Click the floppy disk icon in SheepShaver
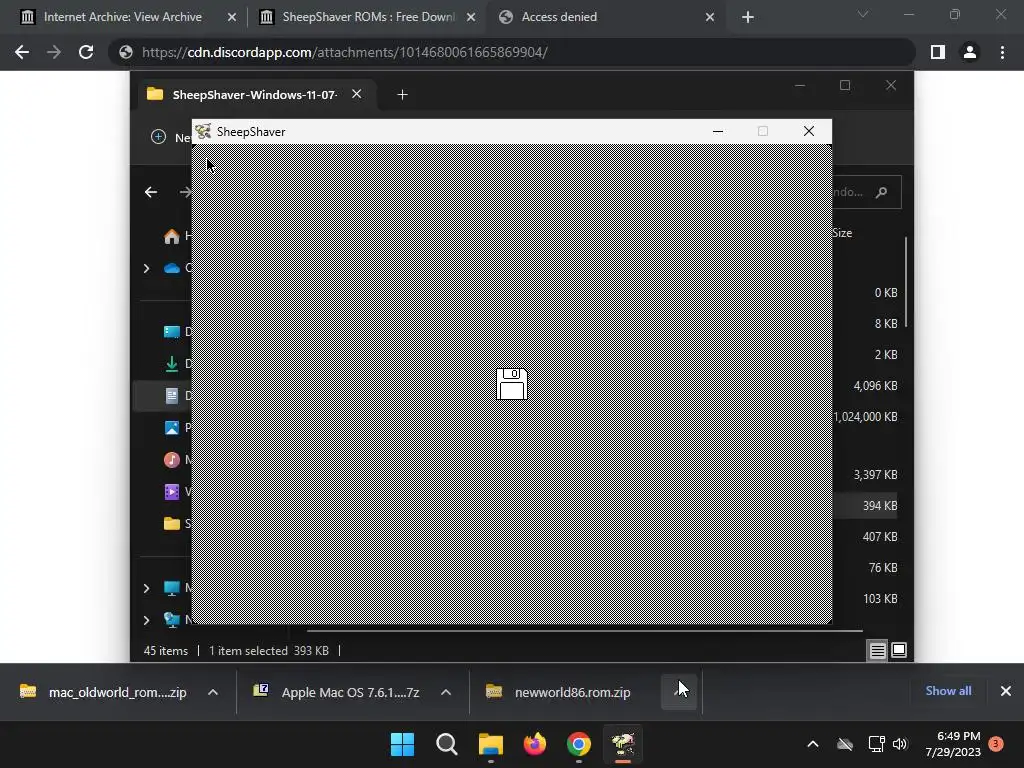This screenshot has width=1024, height=768. 512,384
